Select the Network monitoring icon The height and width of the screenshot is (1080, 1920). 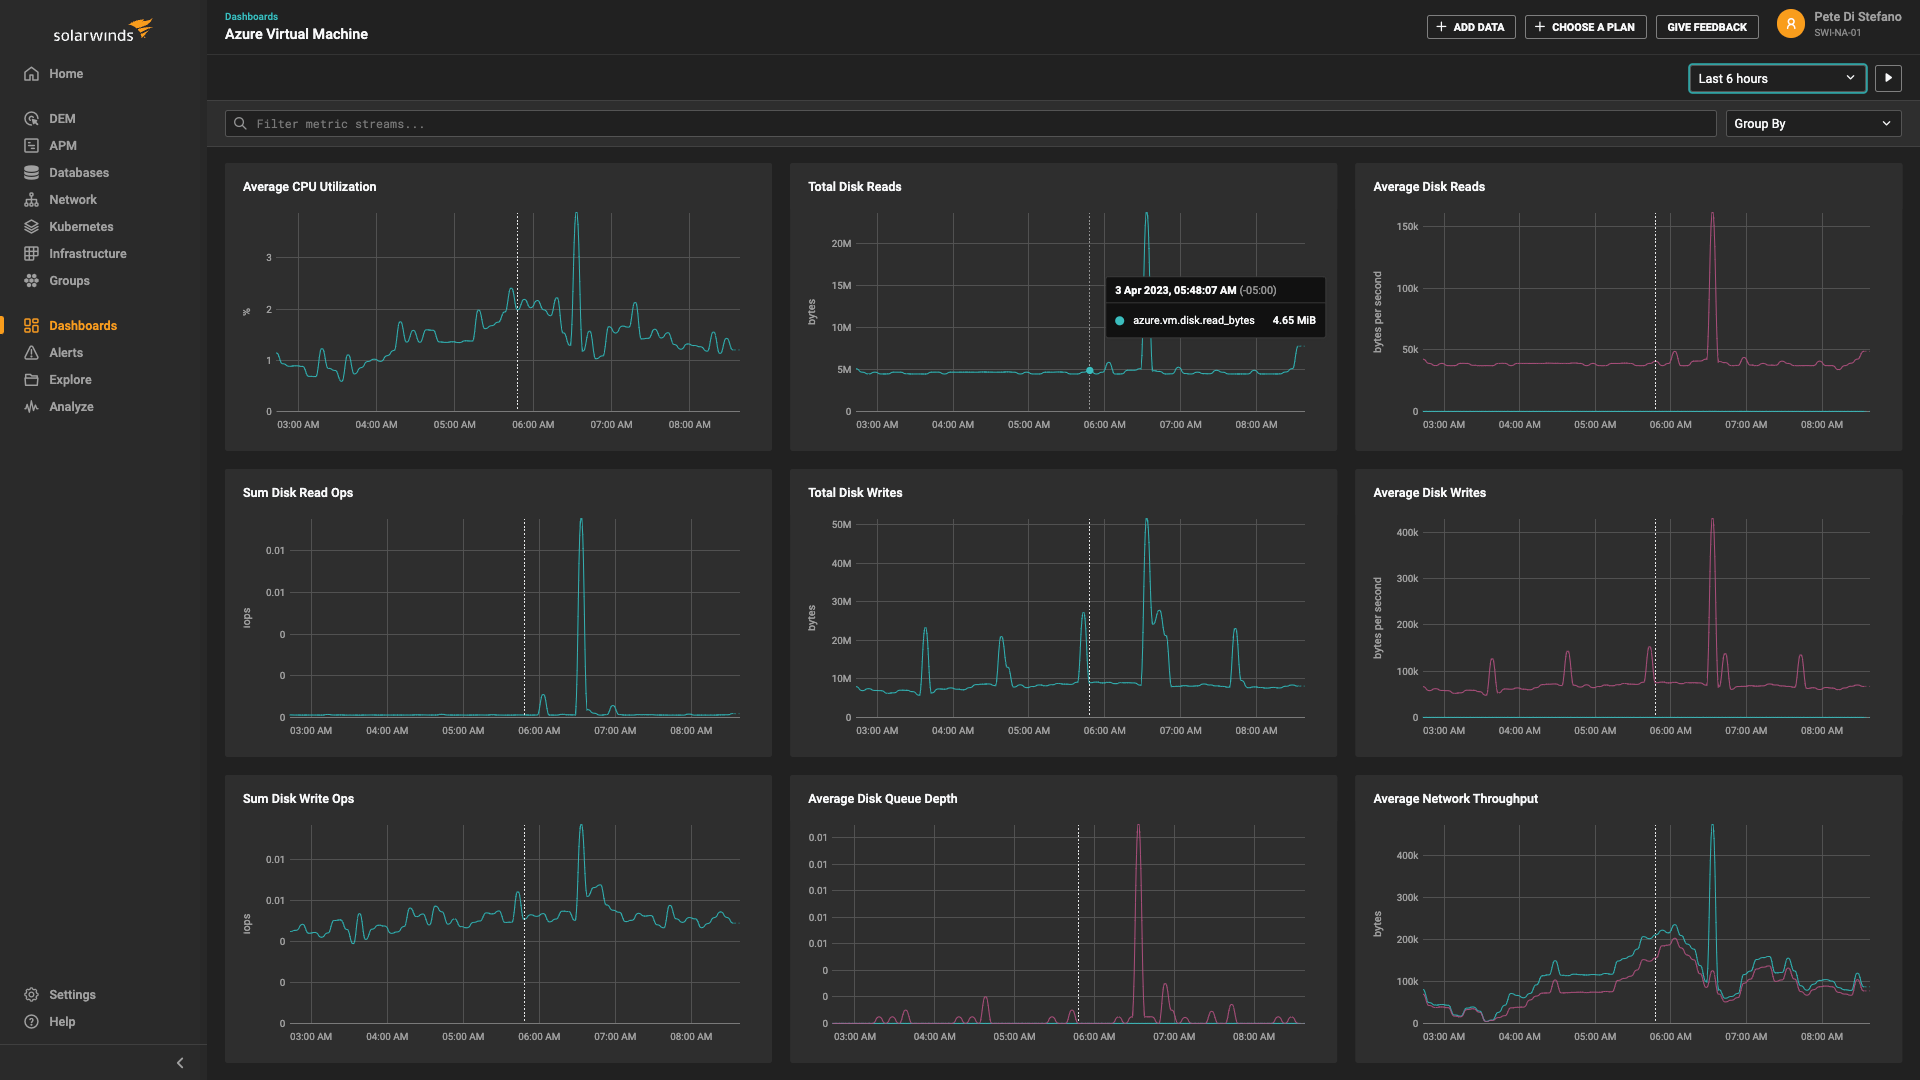32,199
